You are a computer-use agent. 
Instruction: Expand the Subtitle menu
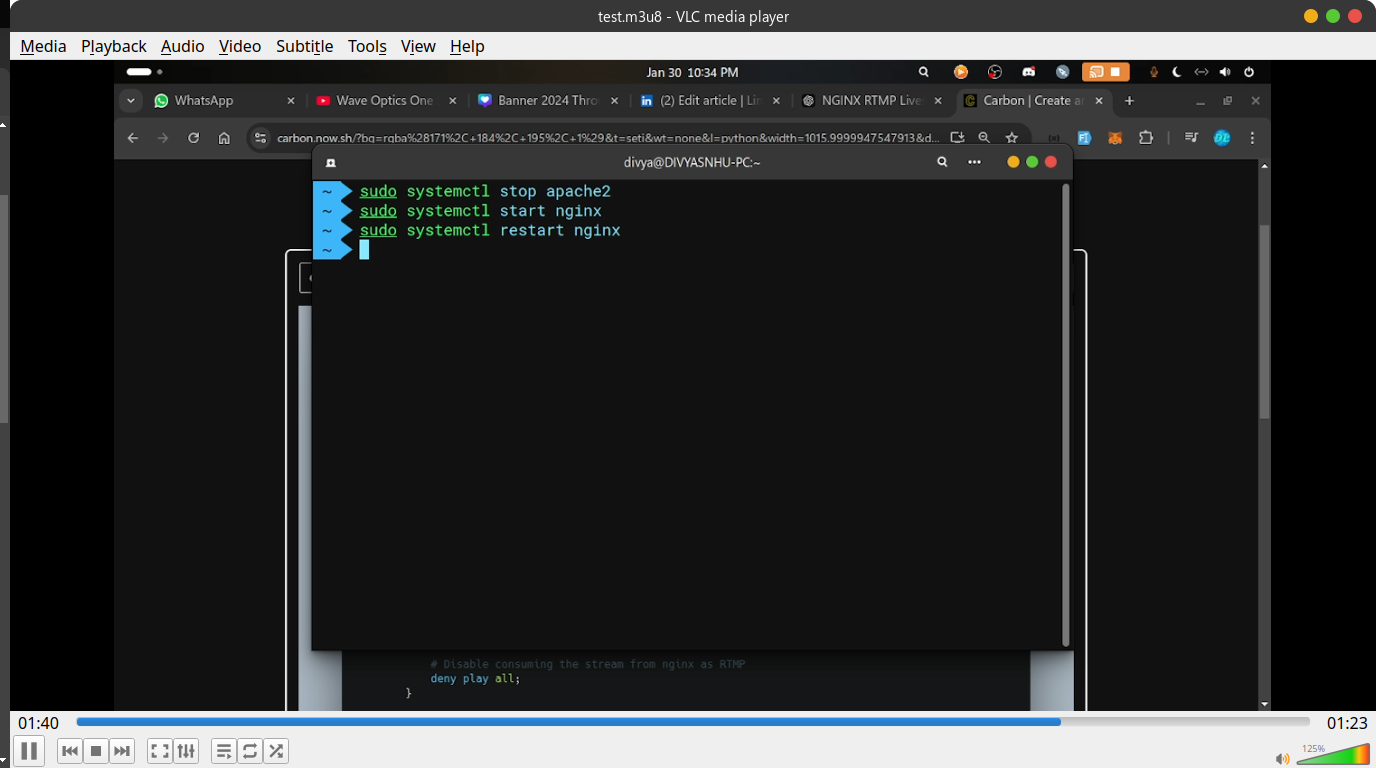(305, 46)
